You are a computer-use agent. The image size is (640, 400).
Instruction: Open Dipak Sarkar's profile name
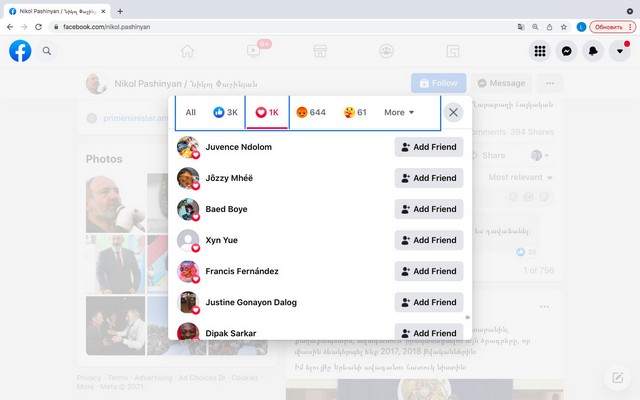[x=231, y=333]
